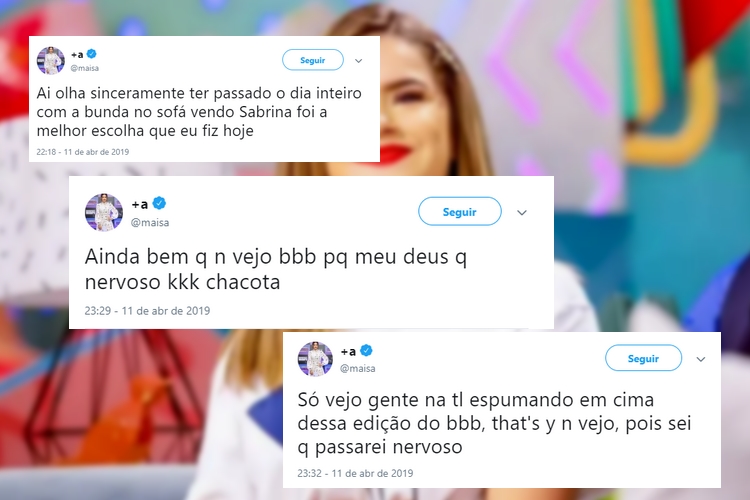This screenshot has width=750, height=500.
Task: Open timestamp 23:32 - 11 de abr de 2019
Action: [x=355, y=473]
